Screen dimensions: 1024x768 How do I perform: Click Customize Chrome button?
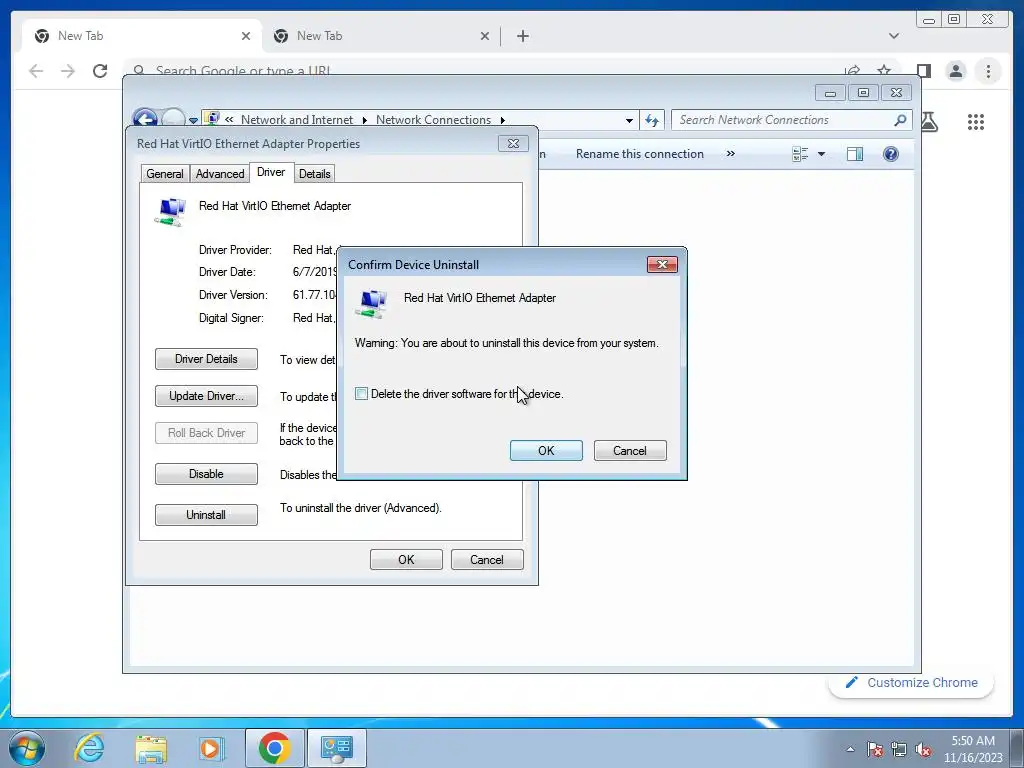pos(912,682)
